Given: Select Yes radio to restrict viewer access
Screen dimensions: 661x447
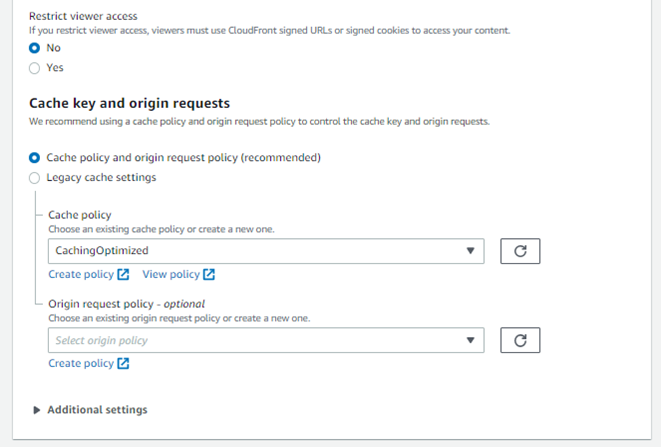Looking at the screenshot, I should pyautogui.click(x=35, y=68).
